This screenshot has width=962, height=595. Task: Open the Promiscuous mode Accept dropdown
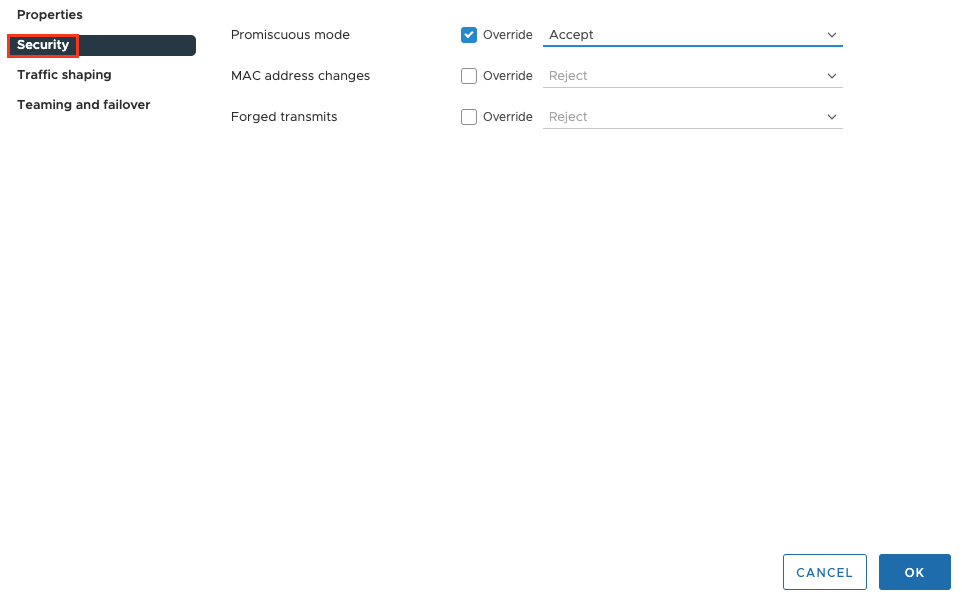(692, 34)
